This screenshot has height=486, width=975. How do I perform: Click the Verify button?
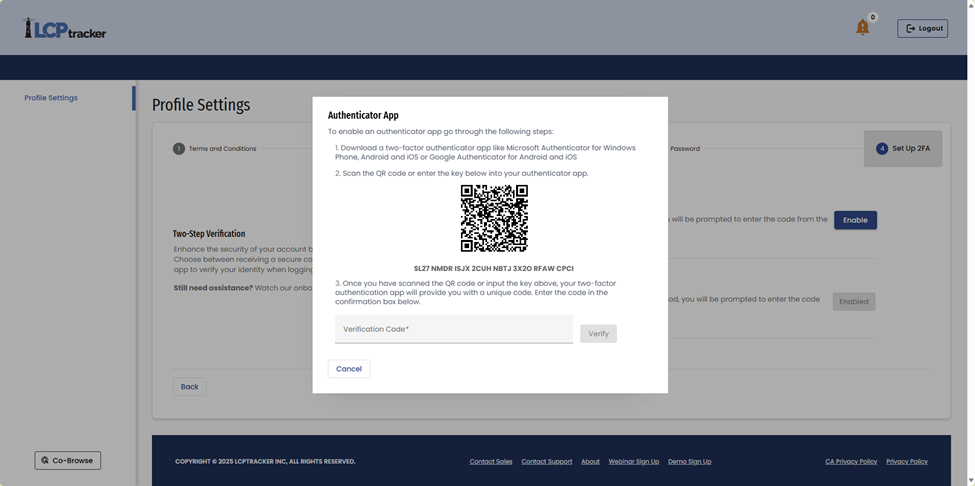598,334
